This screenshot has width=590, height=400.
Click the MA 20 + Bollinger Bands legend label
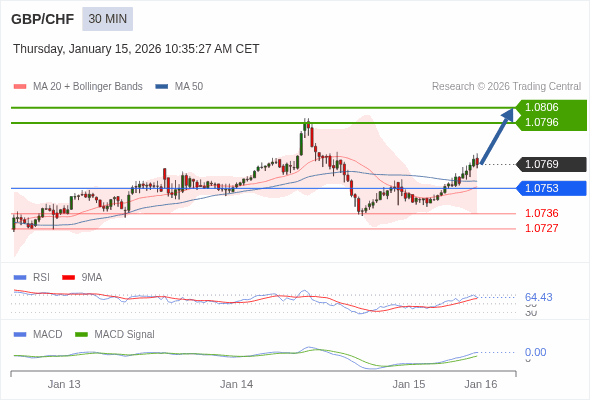[88, 87]
